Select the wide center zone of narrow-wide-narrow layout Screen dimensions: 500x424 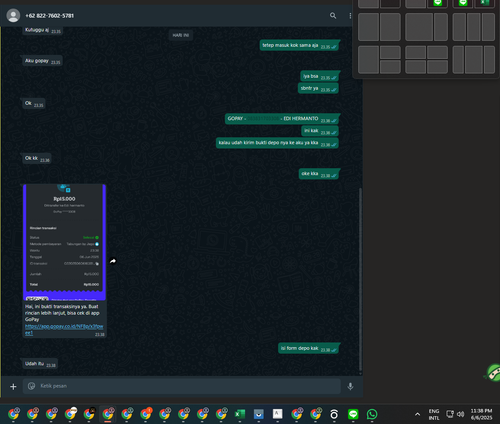[474, 60]
